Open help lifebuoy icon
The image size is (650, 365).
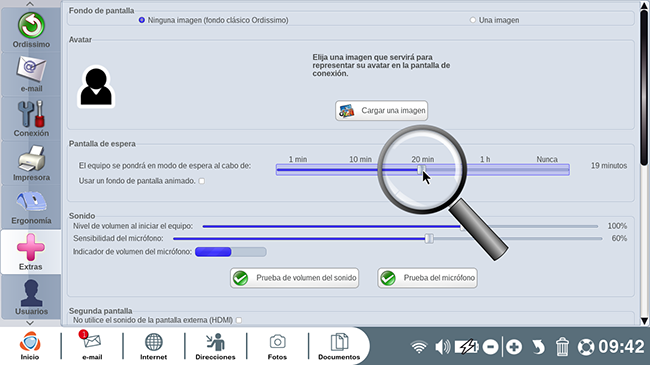(x=586, y=347)
